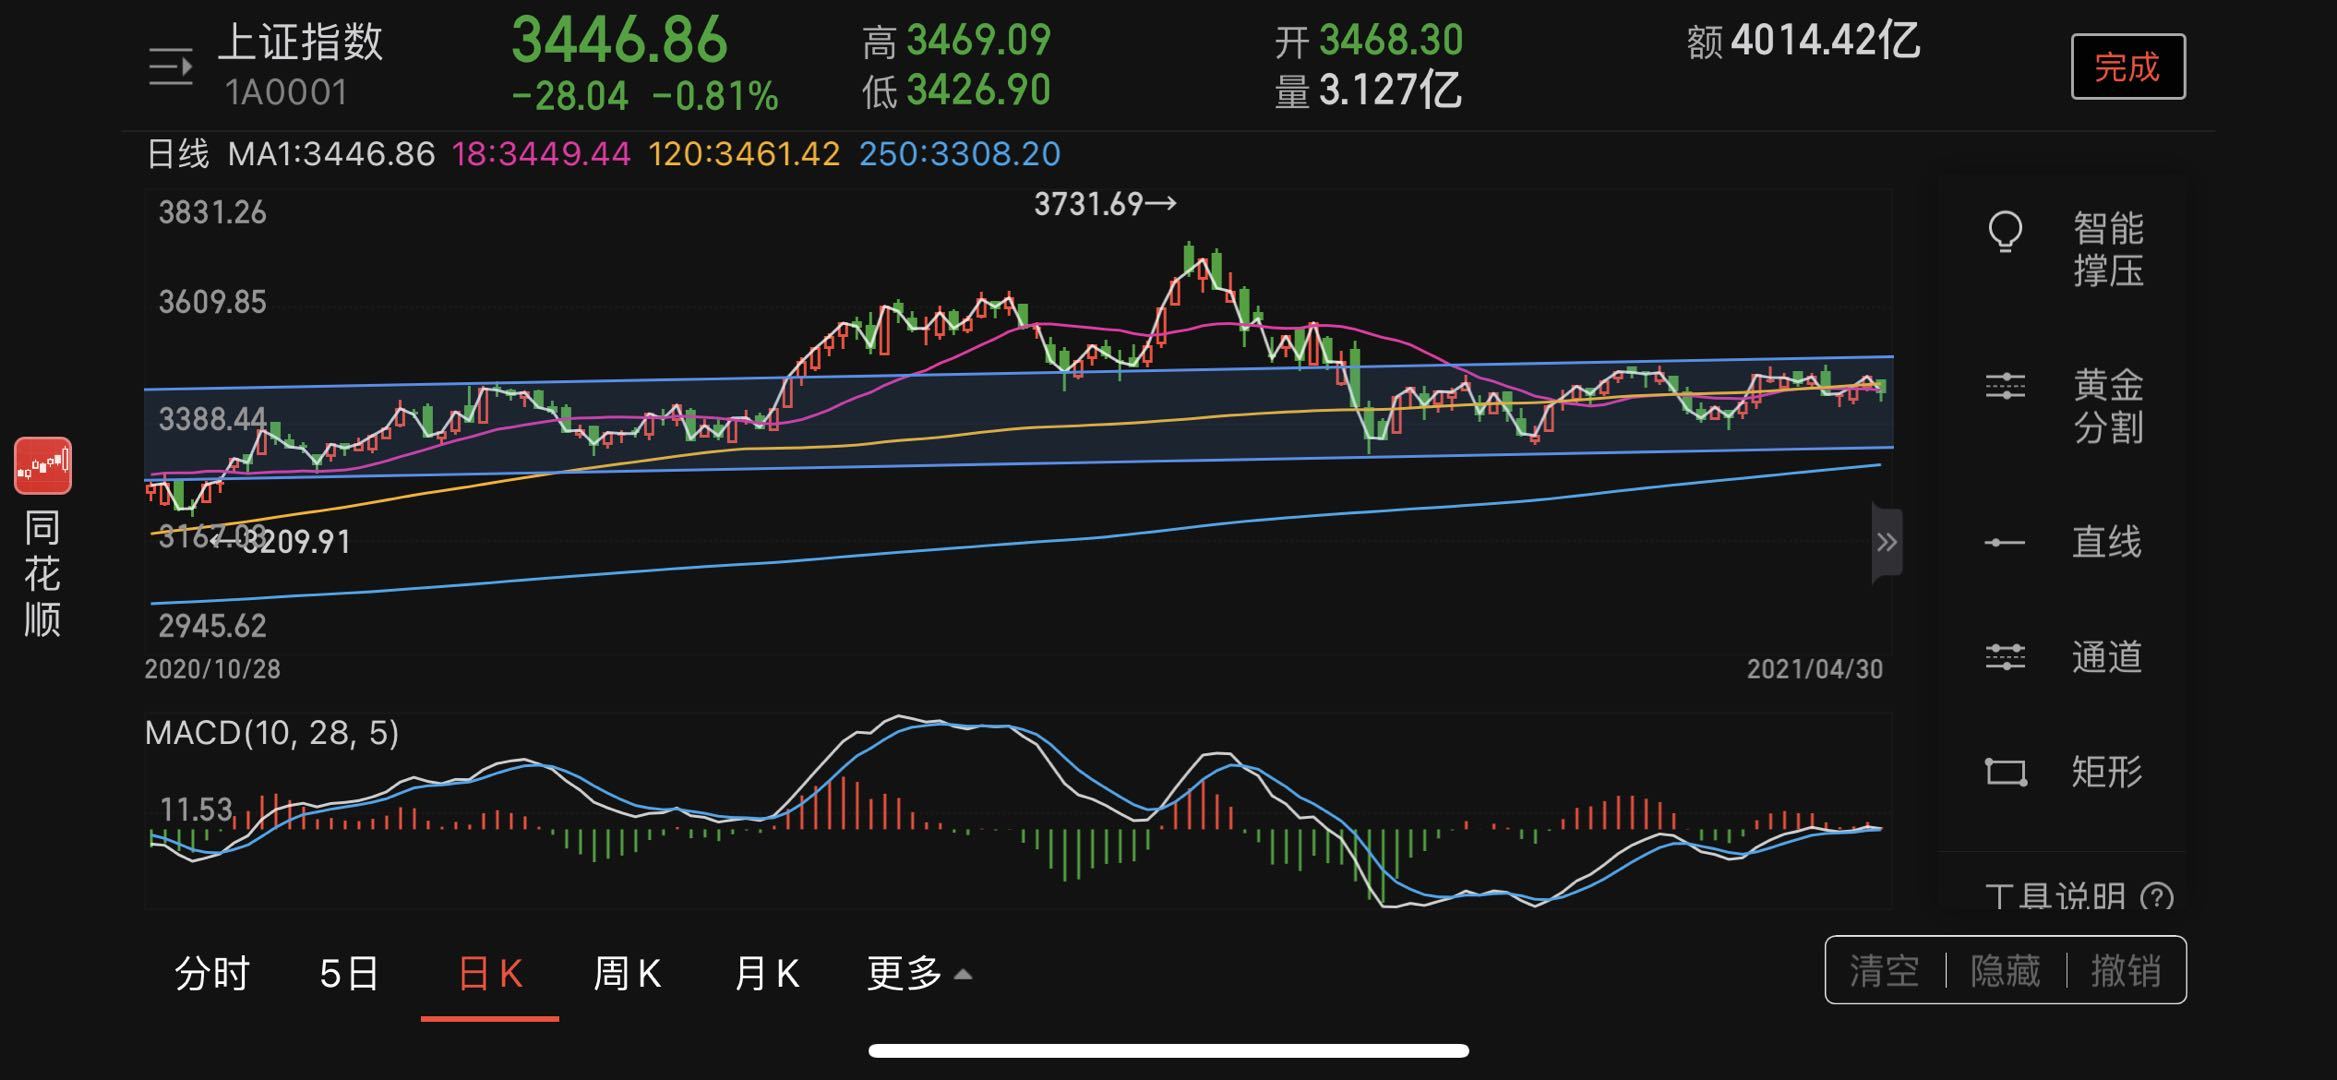Image resolution: width=2337 pixels, height=1080 pixels.
Task: Click the red Tonghuashun app logo
Action: coord(43,466)
